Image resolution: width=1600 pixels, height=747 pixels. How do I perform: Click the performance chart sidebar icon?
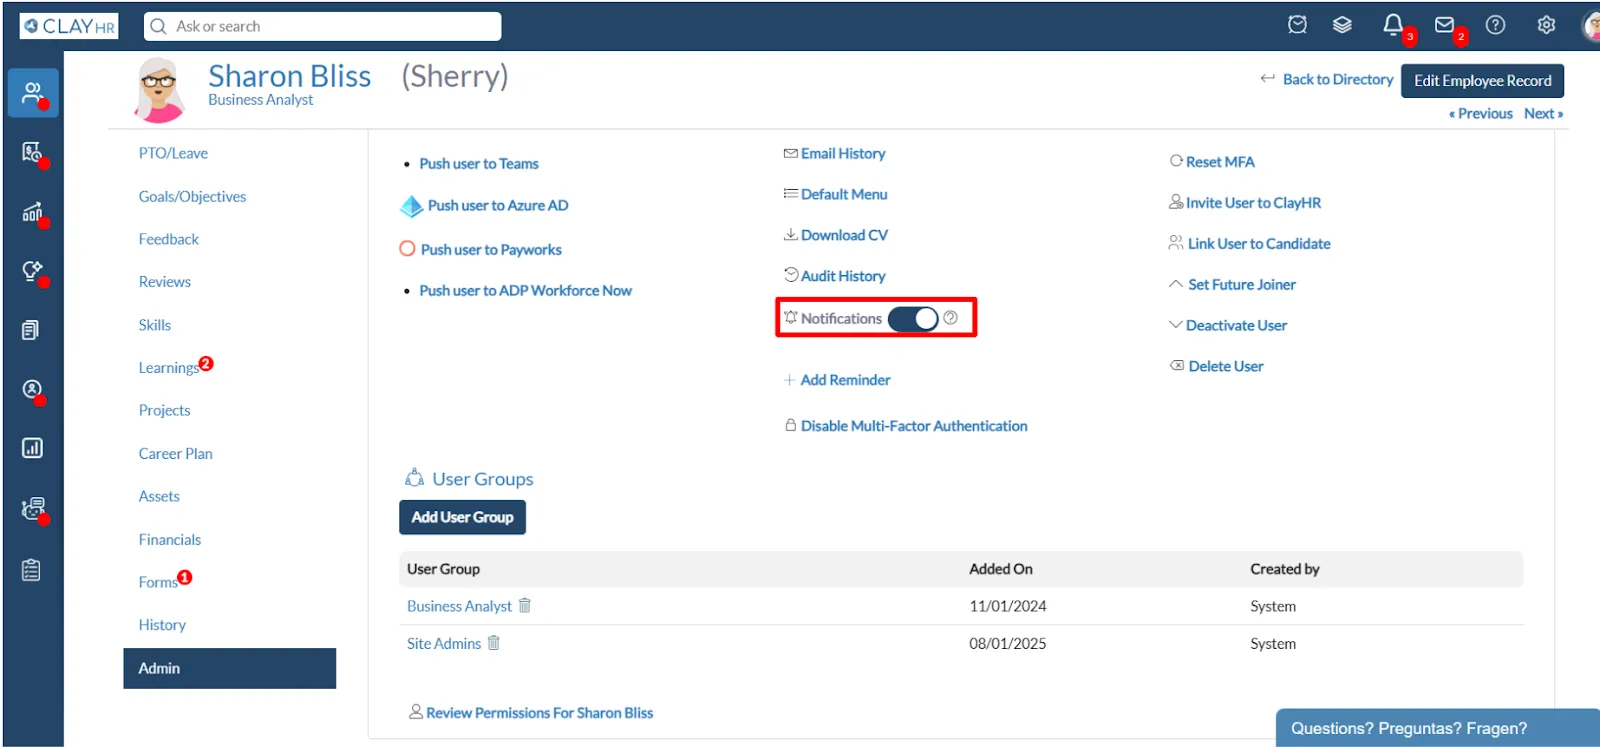[x=32, y=212]
